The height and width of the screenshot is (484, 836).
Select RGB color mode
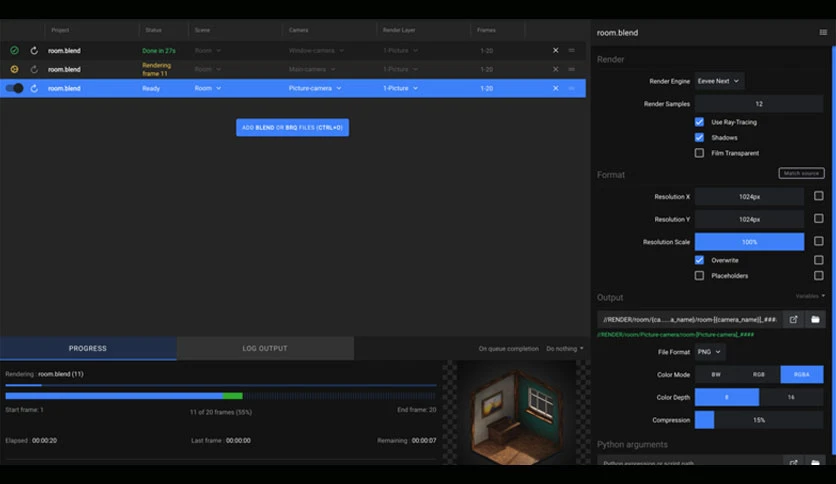(759, 374)
